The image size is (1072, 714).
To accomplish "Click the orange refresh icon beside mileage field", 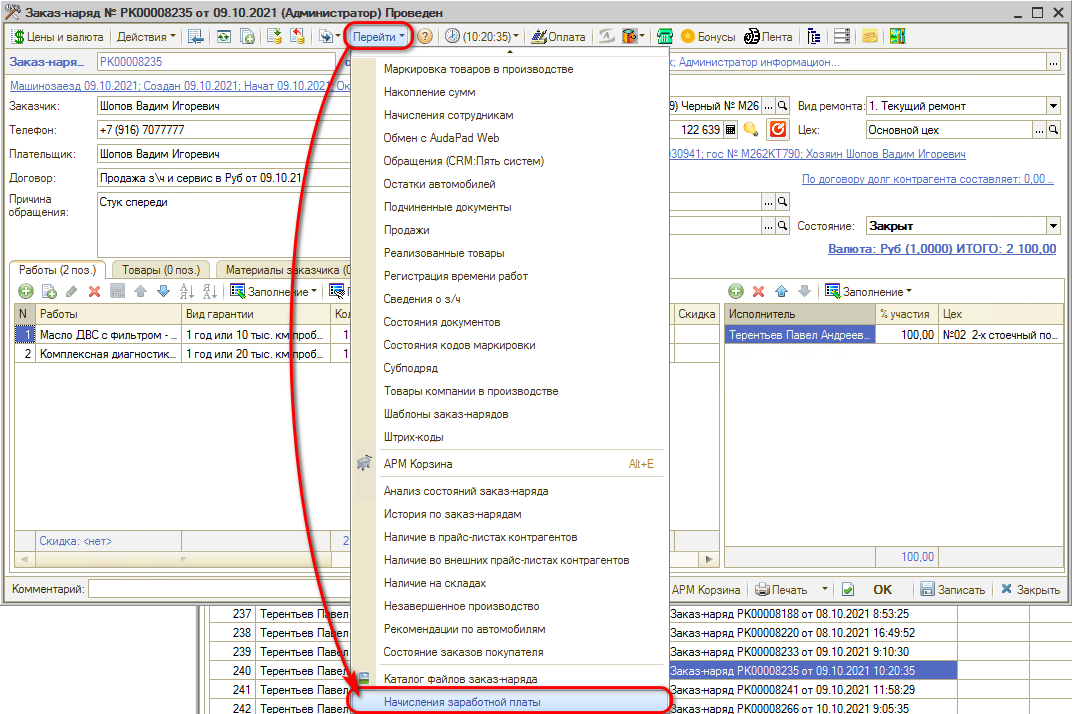I will [x=777, y=130].
